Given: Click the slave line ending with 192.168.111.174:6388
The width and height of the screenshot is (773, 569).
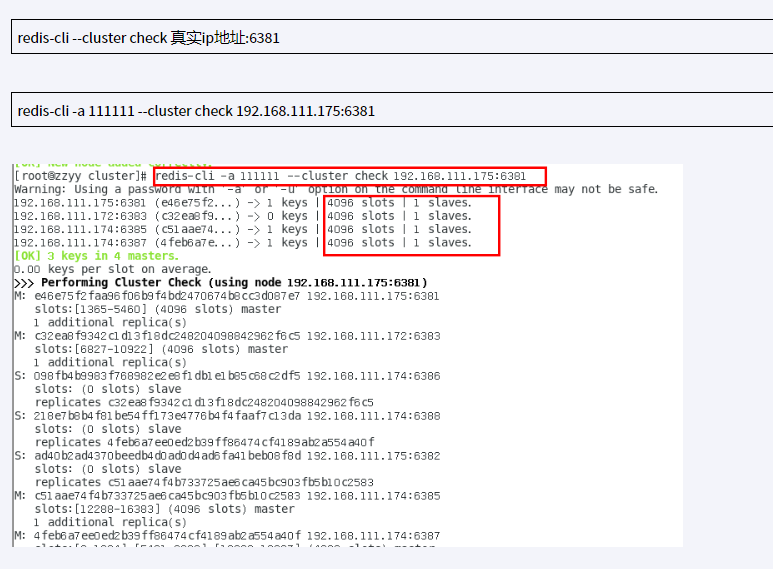Looking at the screenshot, I should coord(227,416).
